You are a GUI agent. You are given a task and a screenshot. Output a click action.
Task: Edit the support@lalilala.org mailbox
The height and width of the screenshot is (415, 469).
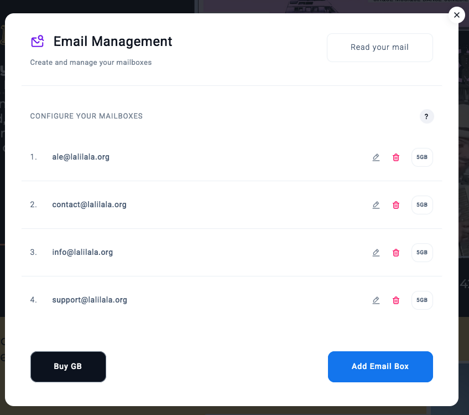coord(376,300)
